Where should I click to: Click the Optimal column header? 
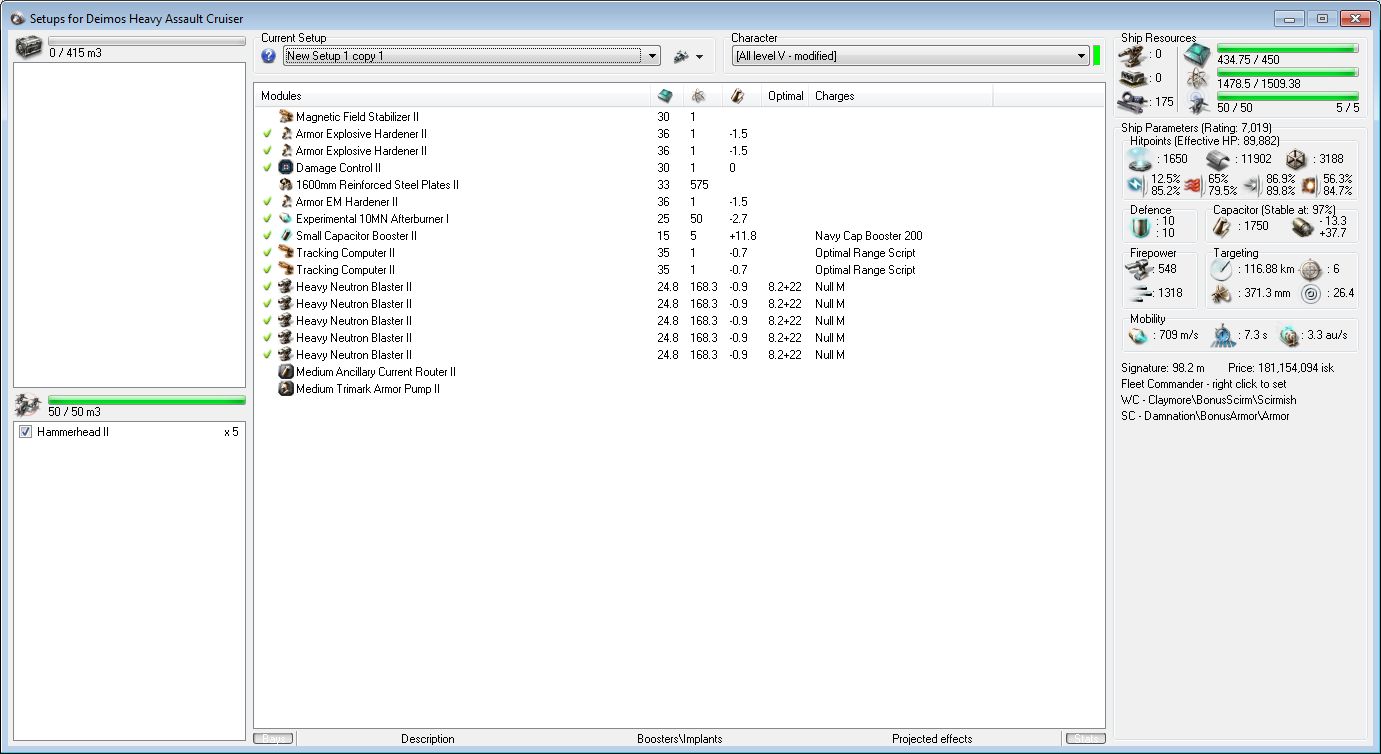point(785,96)
